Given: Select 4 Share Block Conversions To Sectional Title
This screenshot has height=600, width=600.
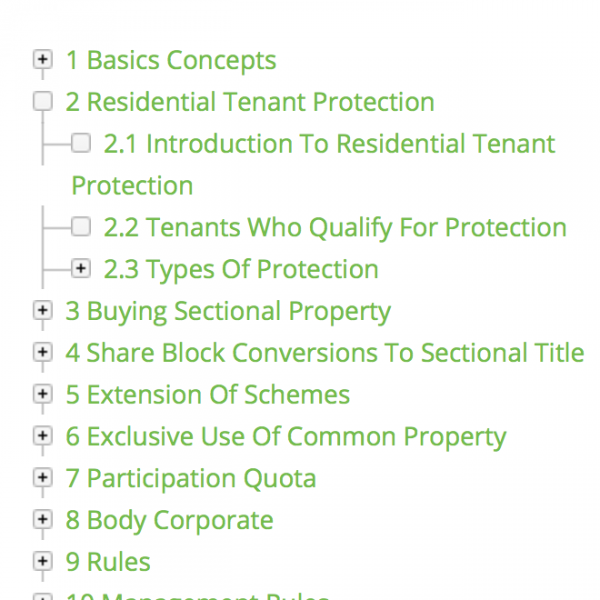Looking at the screenshot, I should click(325, 353).
